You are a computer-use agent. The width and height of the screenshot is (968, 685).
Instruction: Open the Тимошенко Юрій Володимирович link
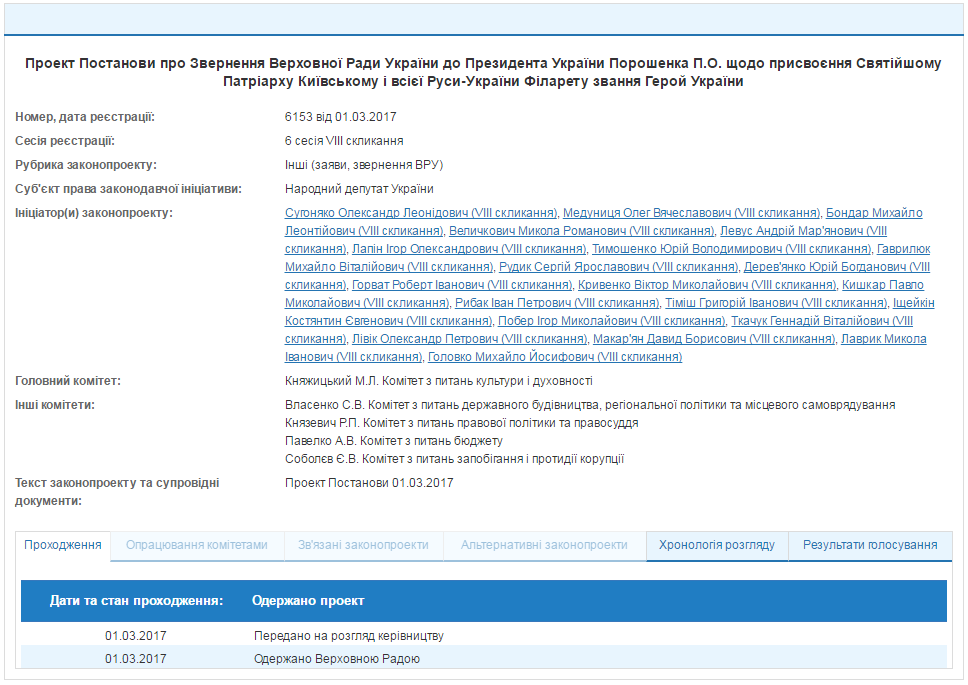731,249
